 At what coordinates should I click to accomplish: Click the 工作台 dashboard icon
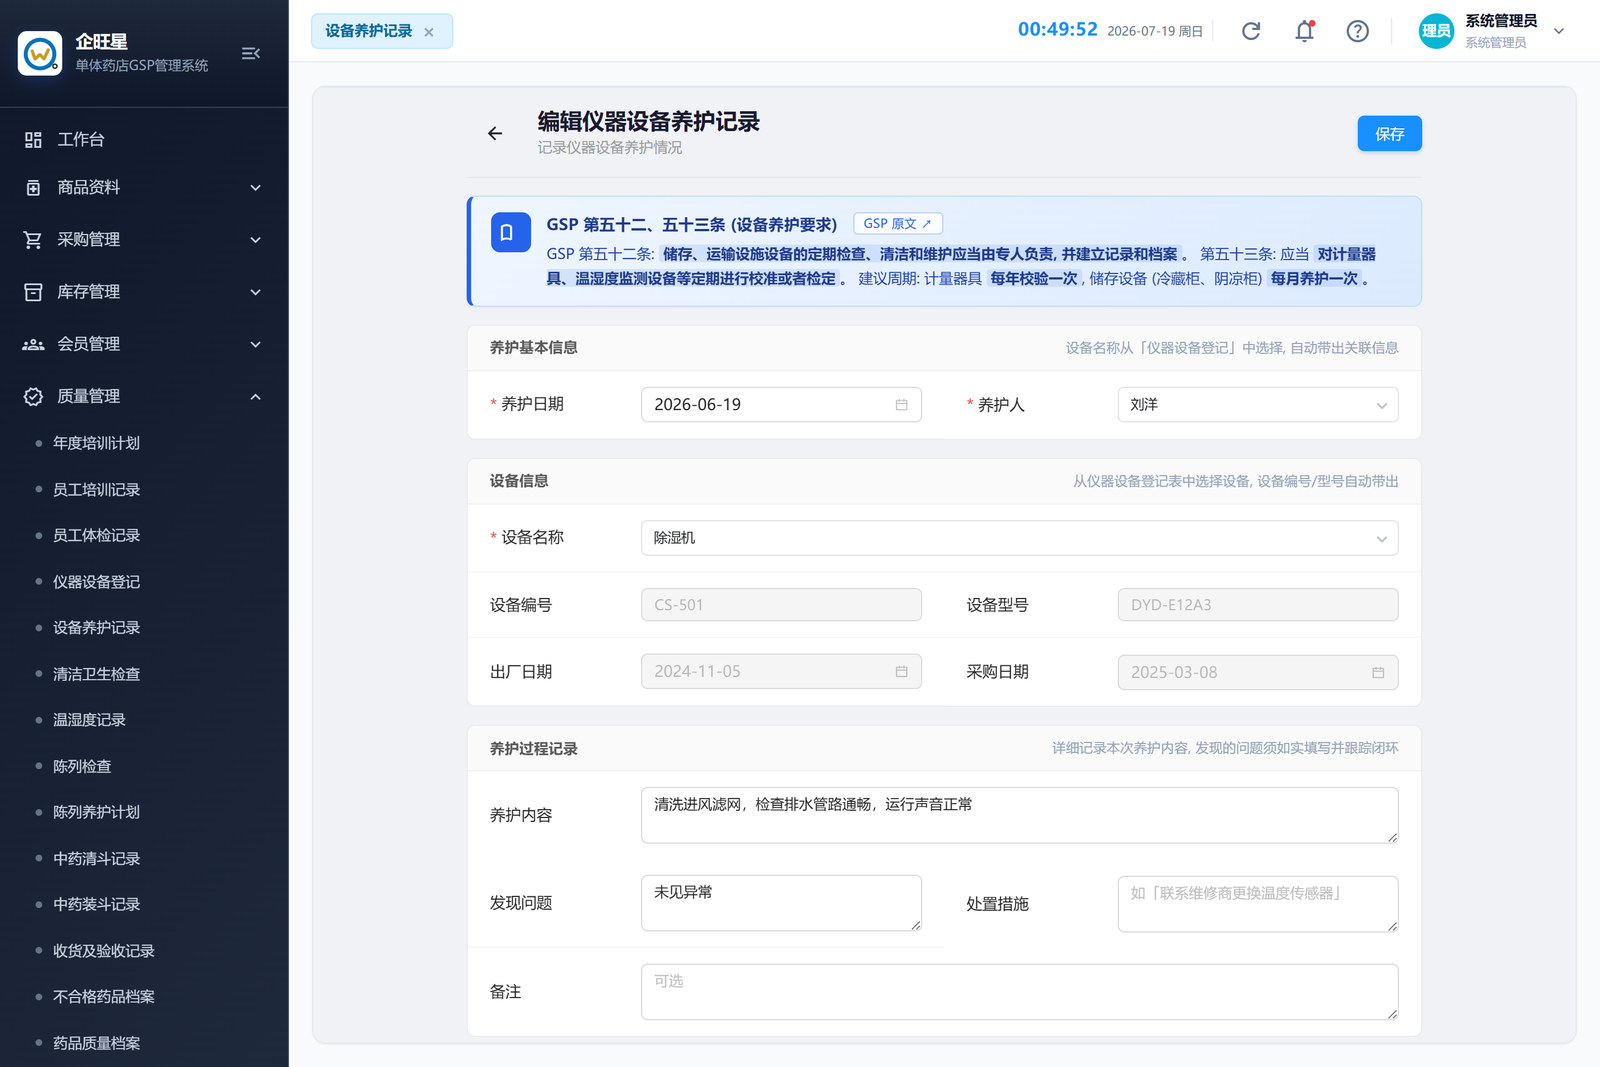[x=33, y=140]
